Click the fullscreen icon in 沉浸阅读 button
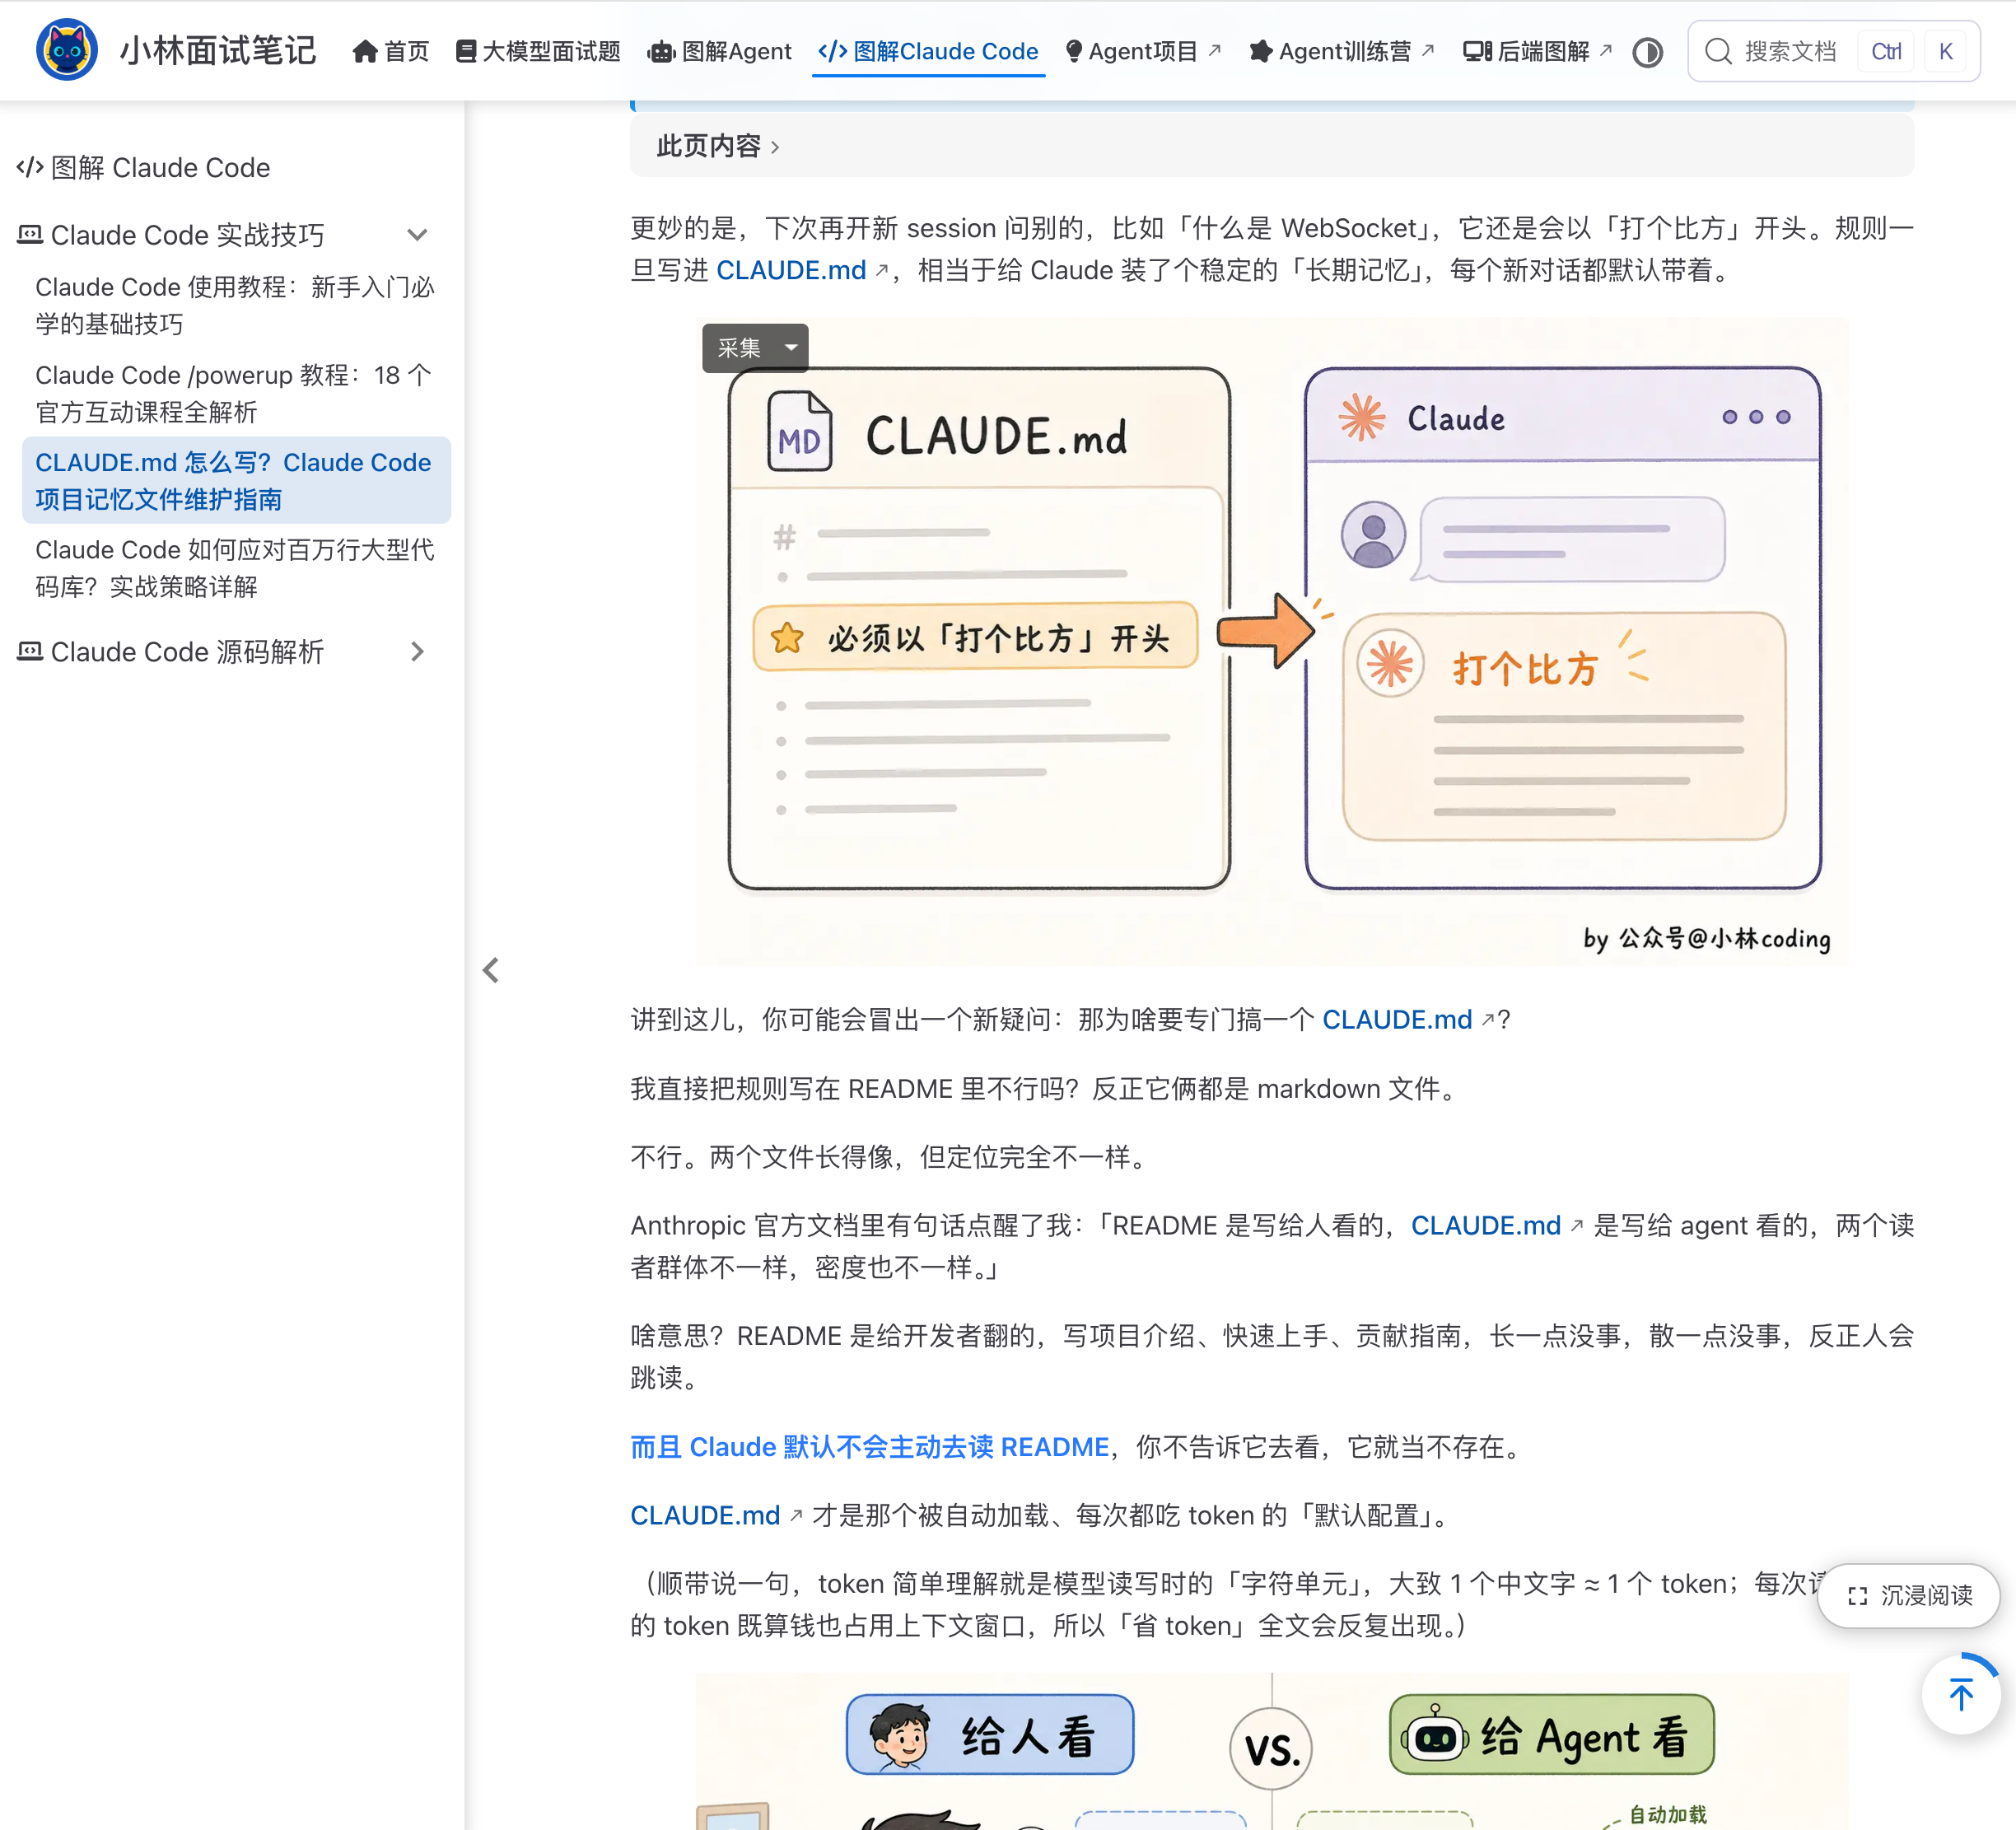 (1857, 1596)
